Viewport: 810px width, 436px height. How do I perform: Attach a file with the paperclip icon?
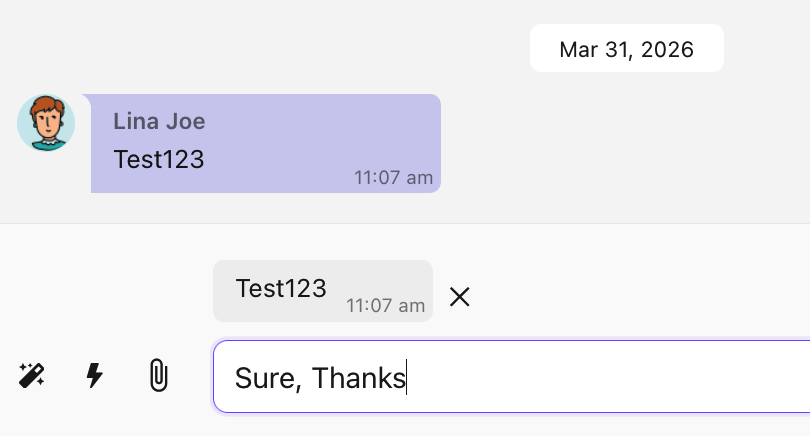click(157, 376)
